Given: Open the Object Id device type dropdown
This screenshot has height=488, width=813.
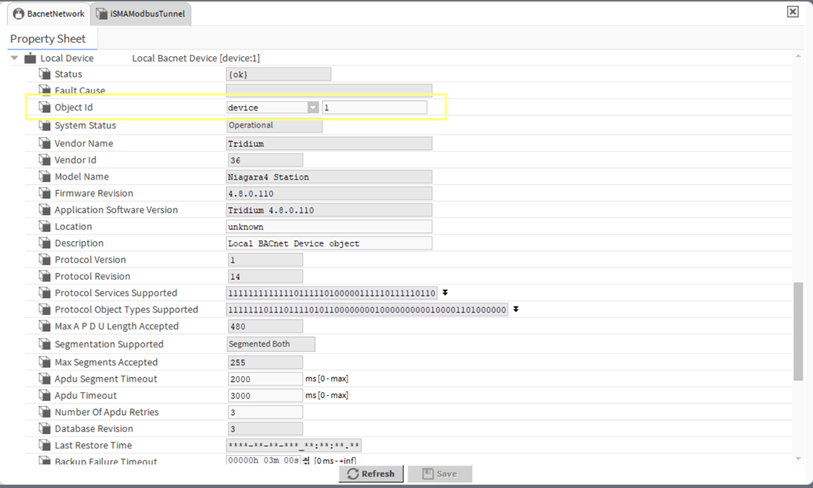Looking at the screenshot, I should click(312, 107).
